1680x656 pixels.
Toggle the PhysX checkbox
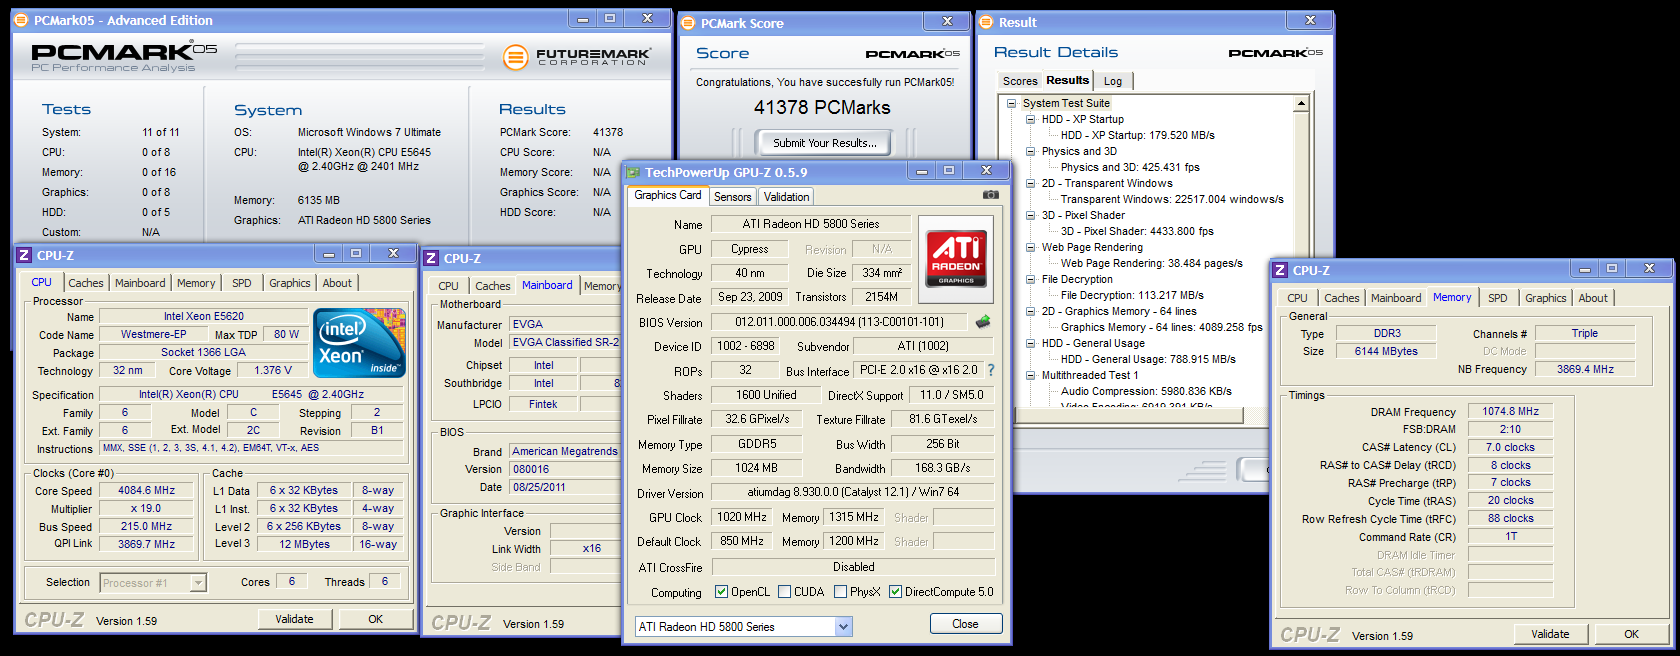841,592
